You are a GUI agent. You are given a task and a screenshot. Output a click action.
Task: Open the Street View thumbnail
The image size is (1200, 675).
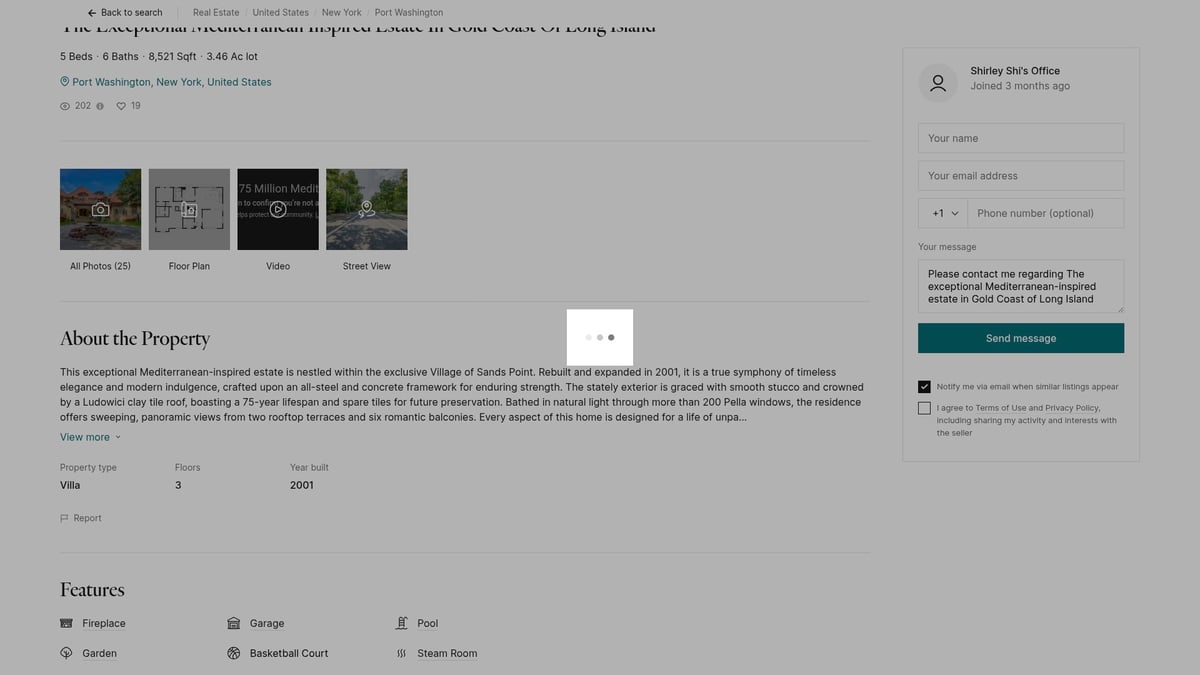tap(367, 209)
